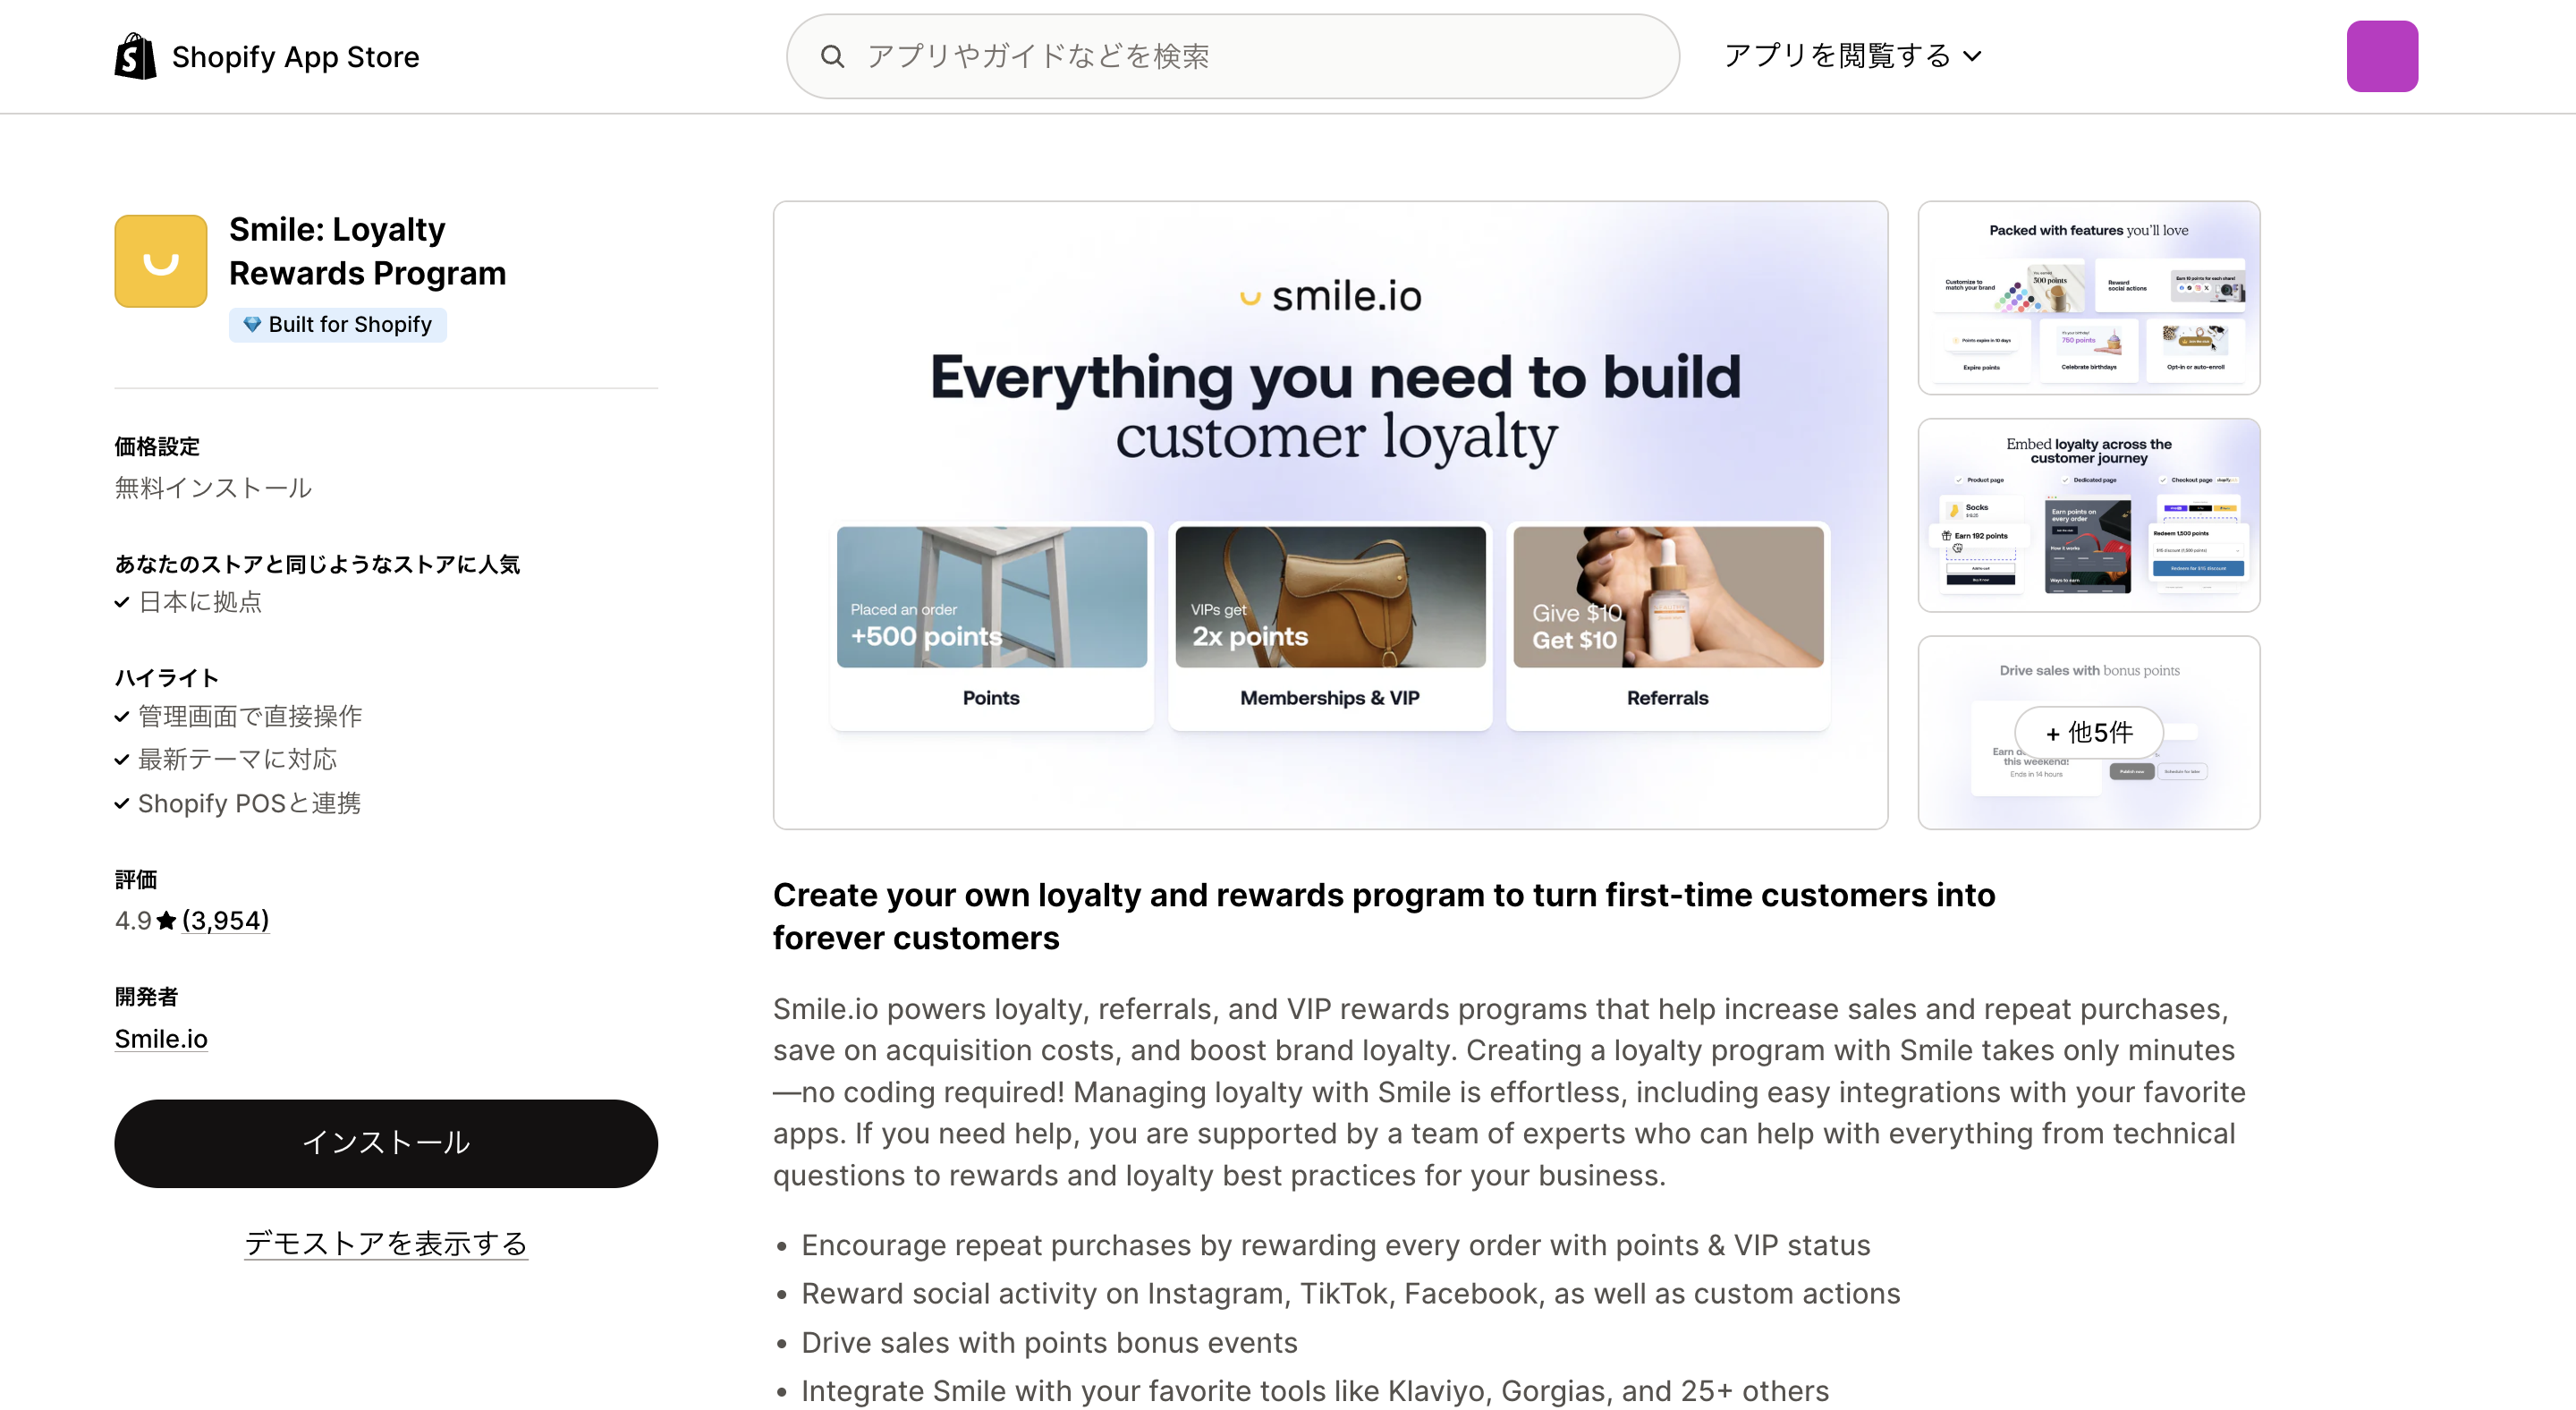Click the 'Reward social activity on Instagram' bullet
Viewport: 2576px width, 1410px height.
(x=1350, y=1293)
